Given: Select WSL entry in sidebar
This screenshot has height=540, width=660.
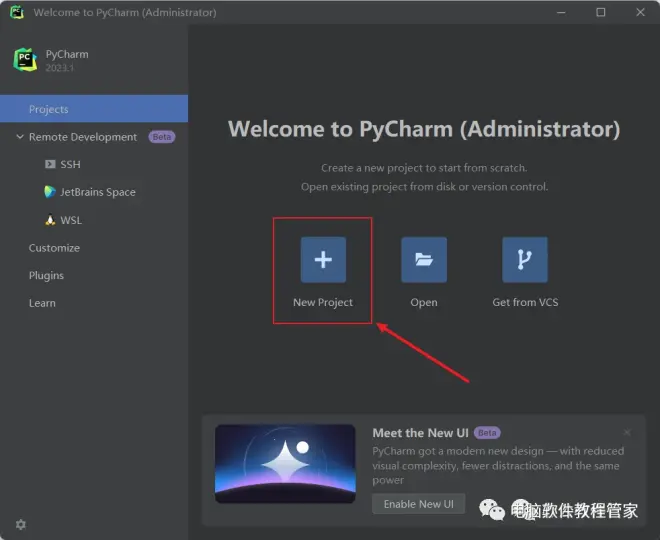Looking at the screenshot, I should coord(71,220).
